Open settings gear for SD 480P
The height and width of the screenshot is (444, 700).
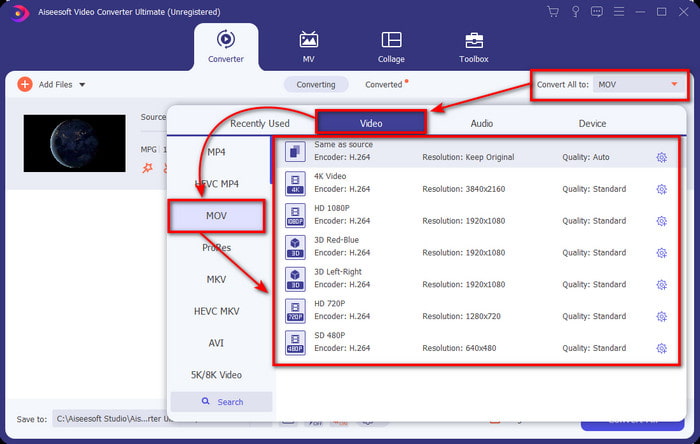tap(662, 348)
